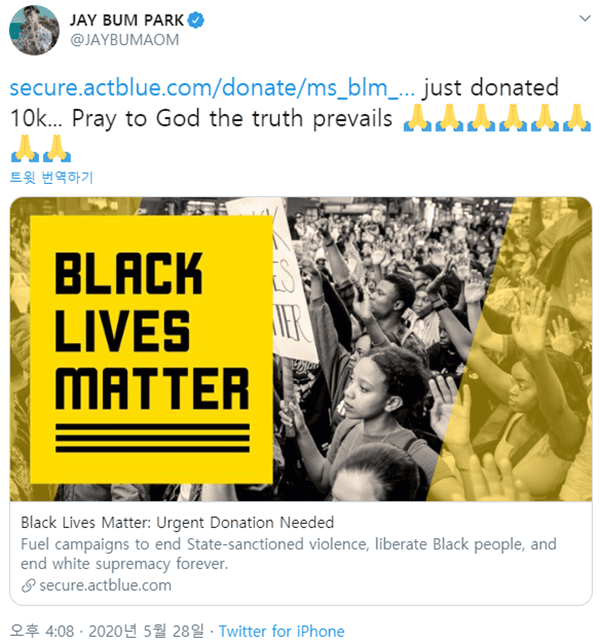
Task: Open the tweet options chevron menu
Action: click(x=584, y=18)
